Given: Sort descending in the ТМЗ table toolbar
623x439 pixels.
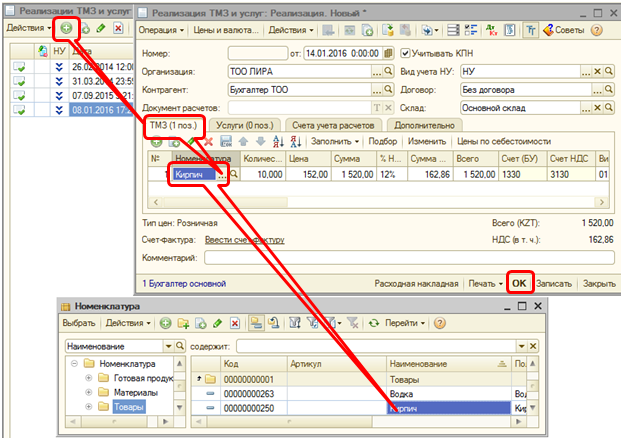Looking at the screenshot, I should (296, 141).
